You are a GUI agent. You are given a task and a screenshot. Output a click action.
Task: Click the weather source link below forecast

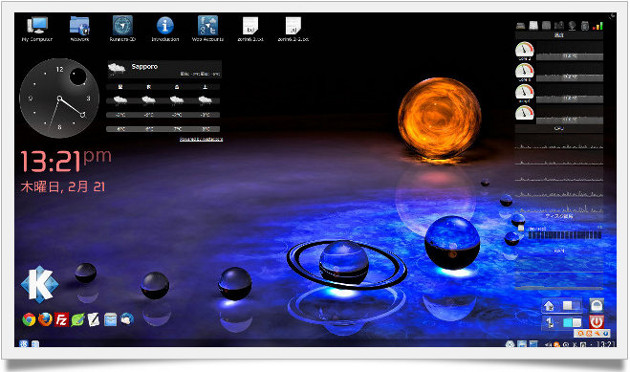201,139
